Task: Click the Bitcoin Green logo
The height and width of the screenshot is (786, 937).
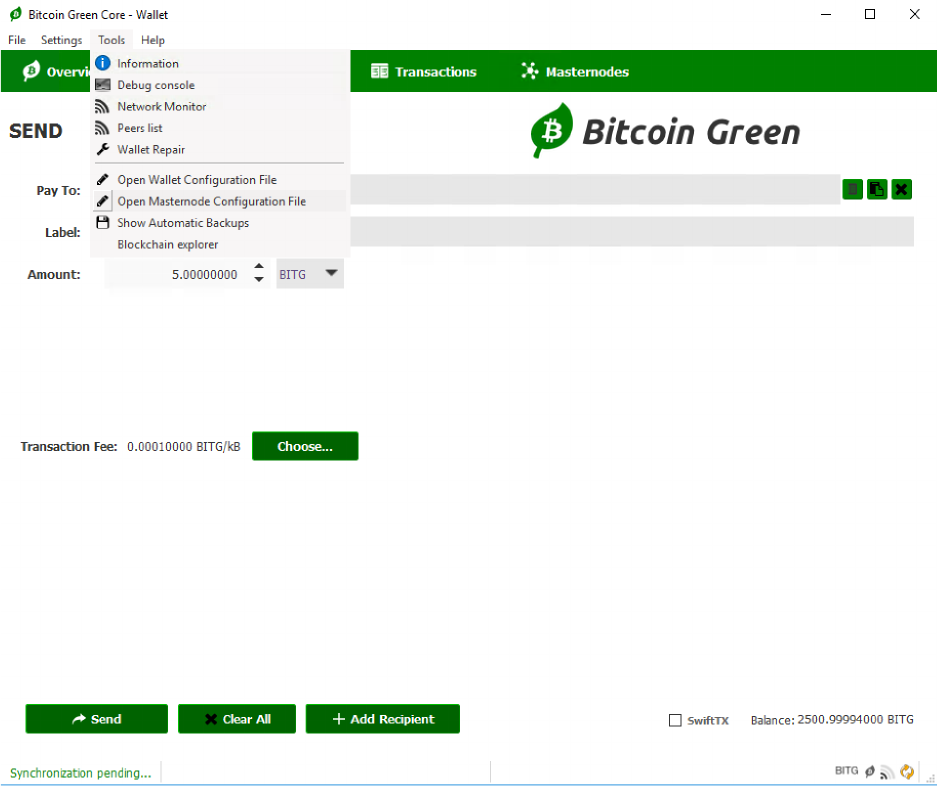Action: tap(665, 131)
